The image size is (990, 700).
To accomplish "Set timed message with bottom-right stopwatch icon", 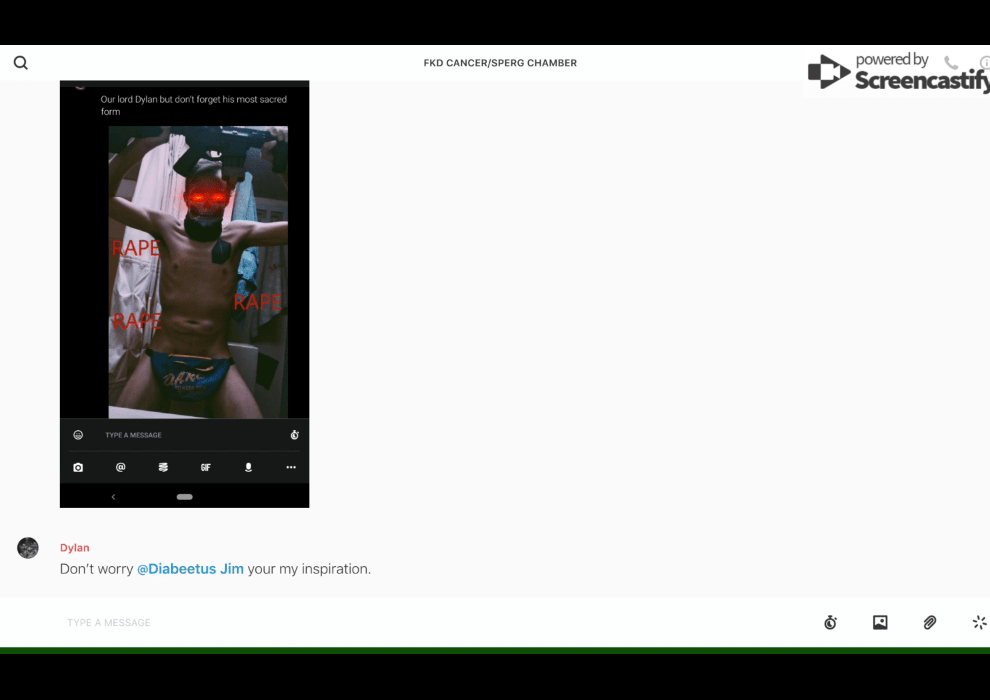I will [x=830, y=623].
